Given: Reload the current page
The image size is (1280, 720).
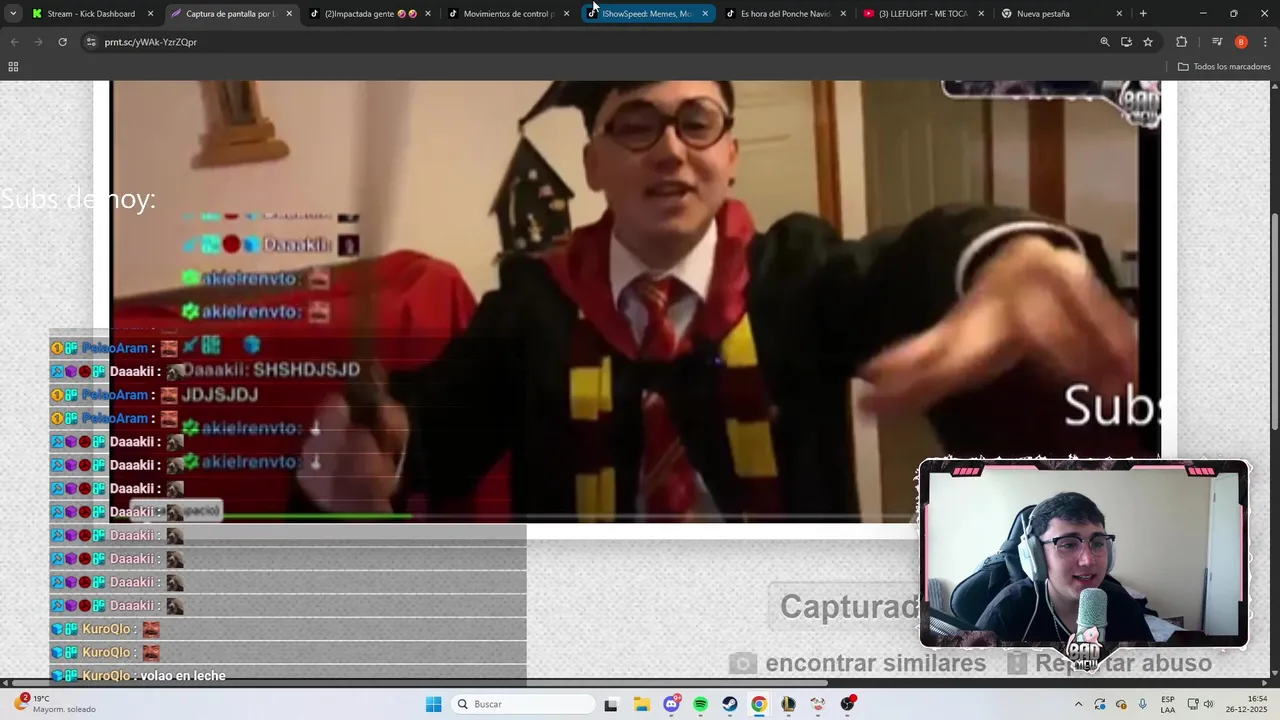Looking at the screenshot, I should coord(62,42).
